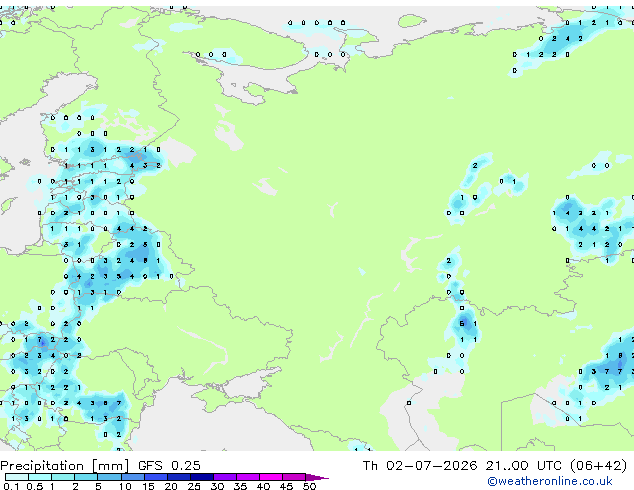
Task: Select legend swatch between 20 and 25
Action: 179,477
